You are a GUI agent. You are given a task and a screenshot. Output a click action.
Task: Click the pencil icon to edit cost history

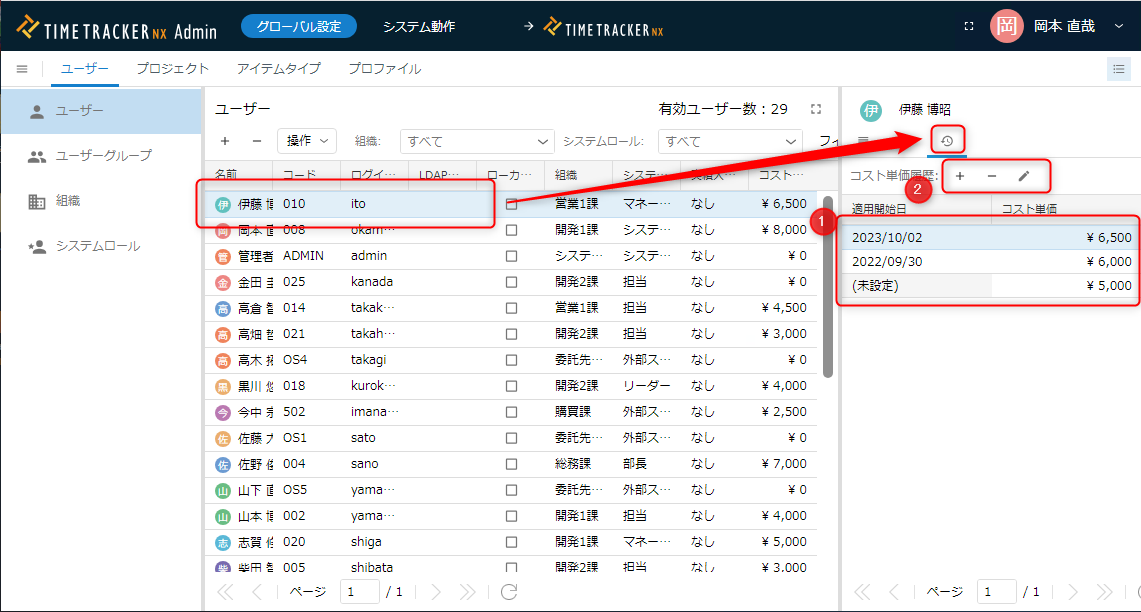click(x=1023, y=176)
